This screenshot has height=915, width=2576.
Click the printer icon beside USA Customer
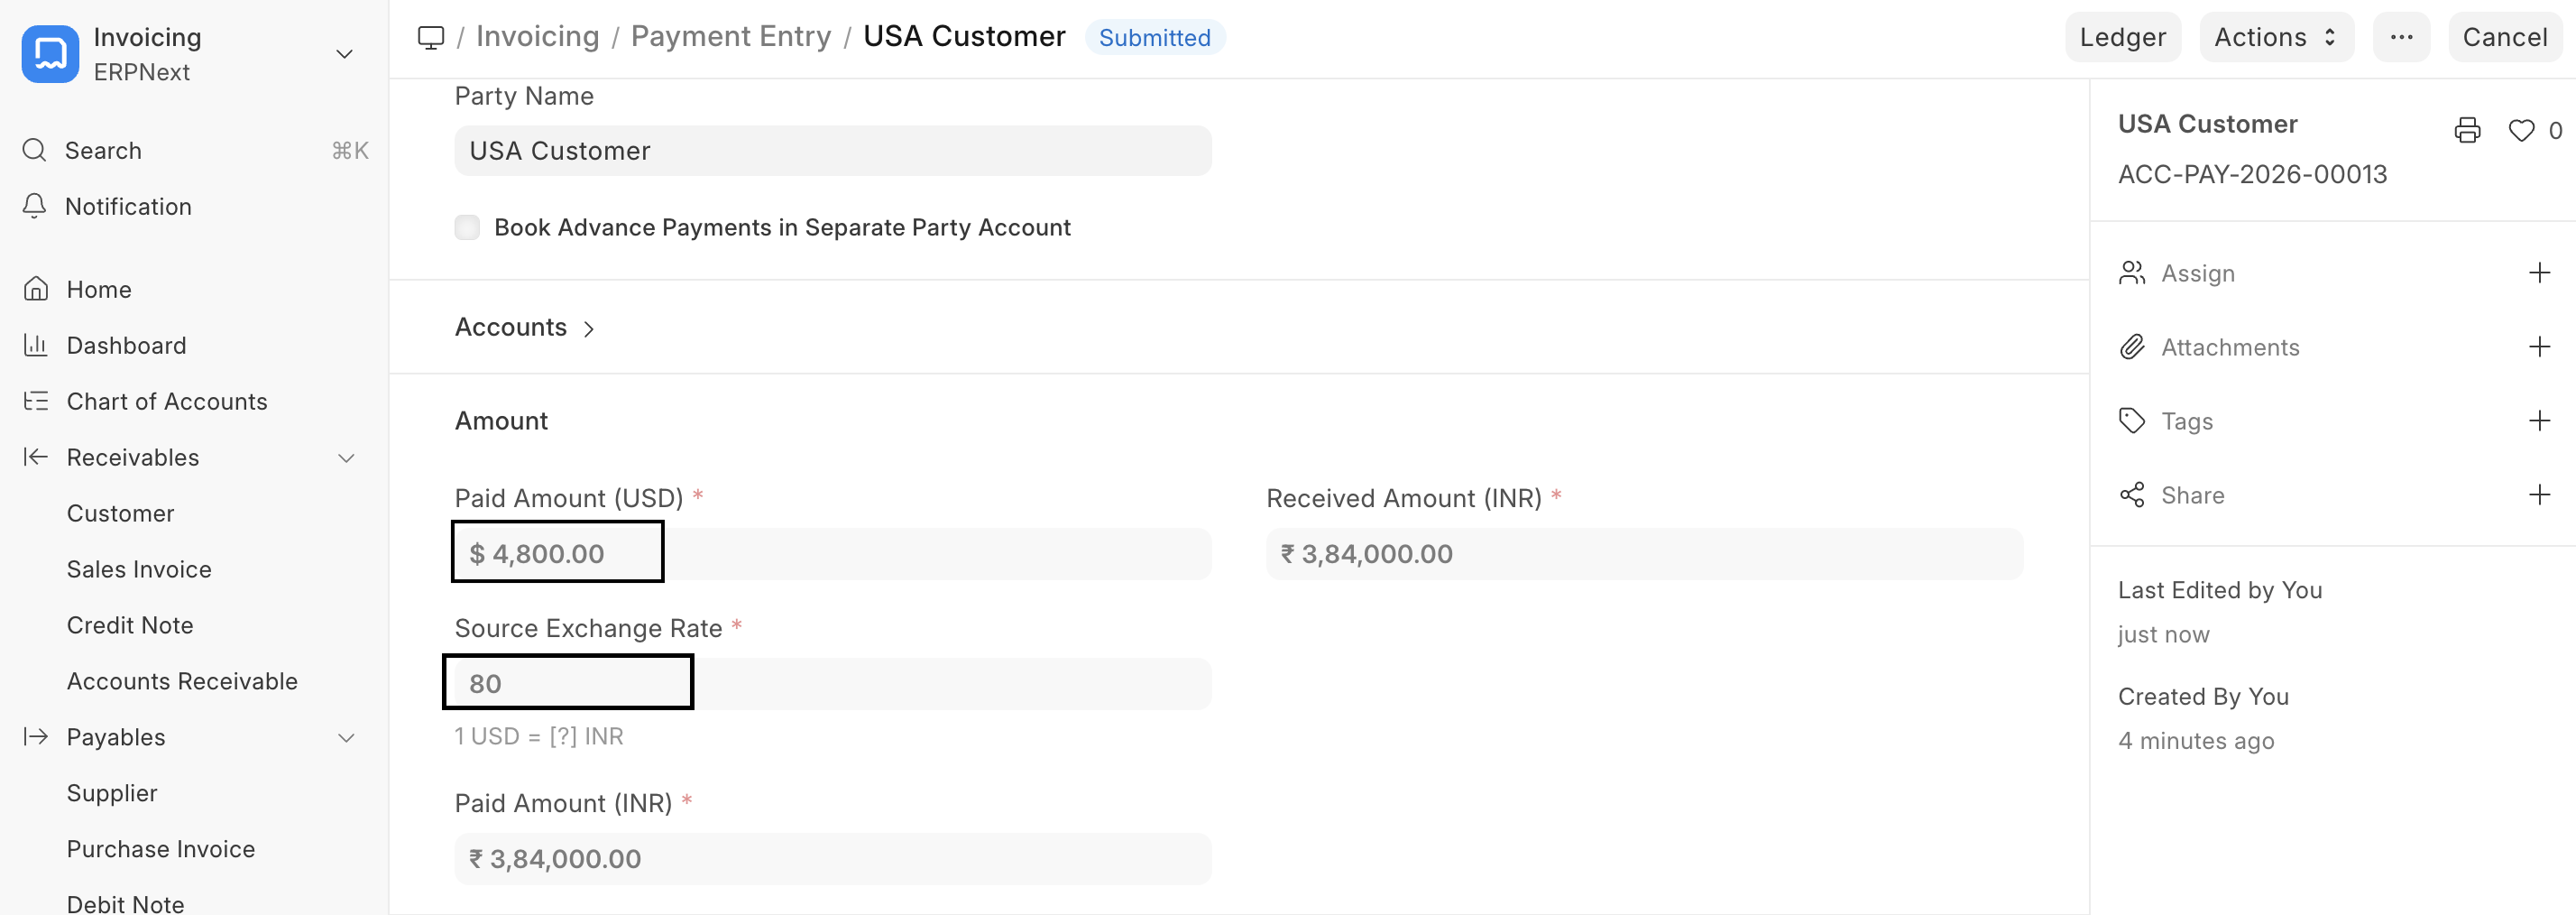point(2466,130)
